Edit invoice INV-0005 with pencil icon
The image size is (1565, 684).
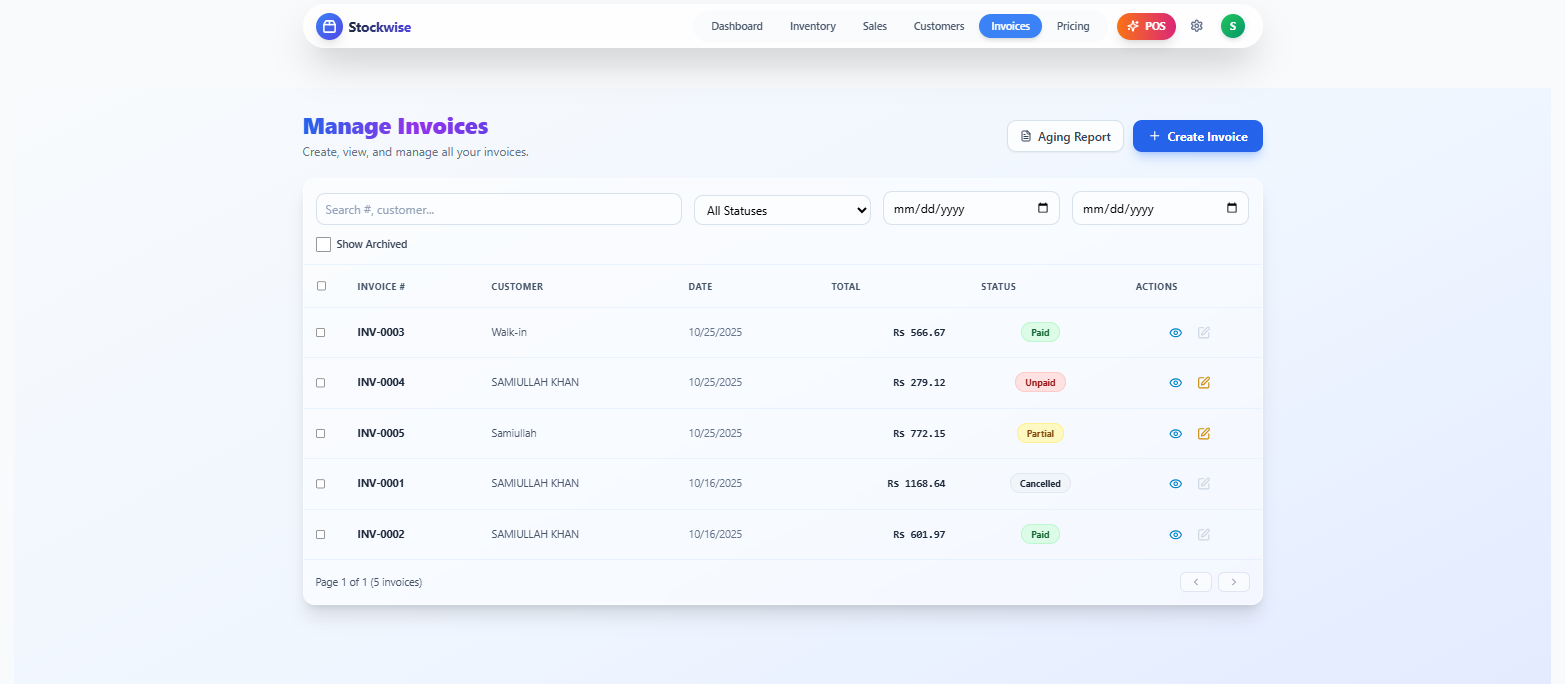tap(1204, 434)
